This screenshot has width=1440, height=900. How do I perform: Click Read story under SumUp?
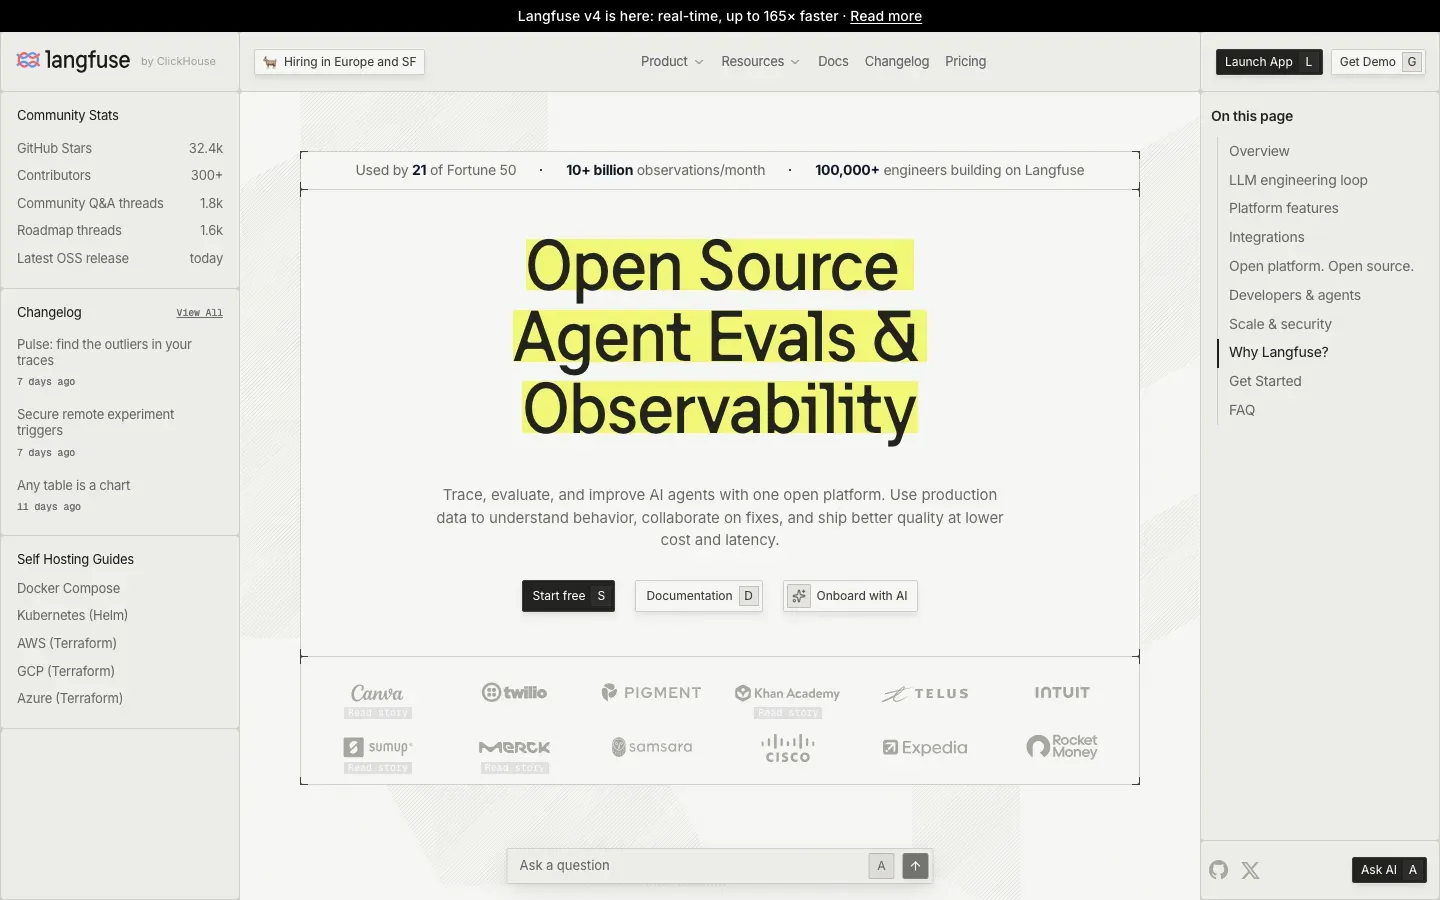click(x=378, y=768)
